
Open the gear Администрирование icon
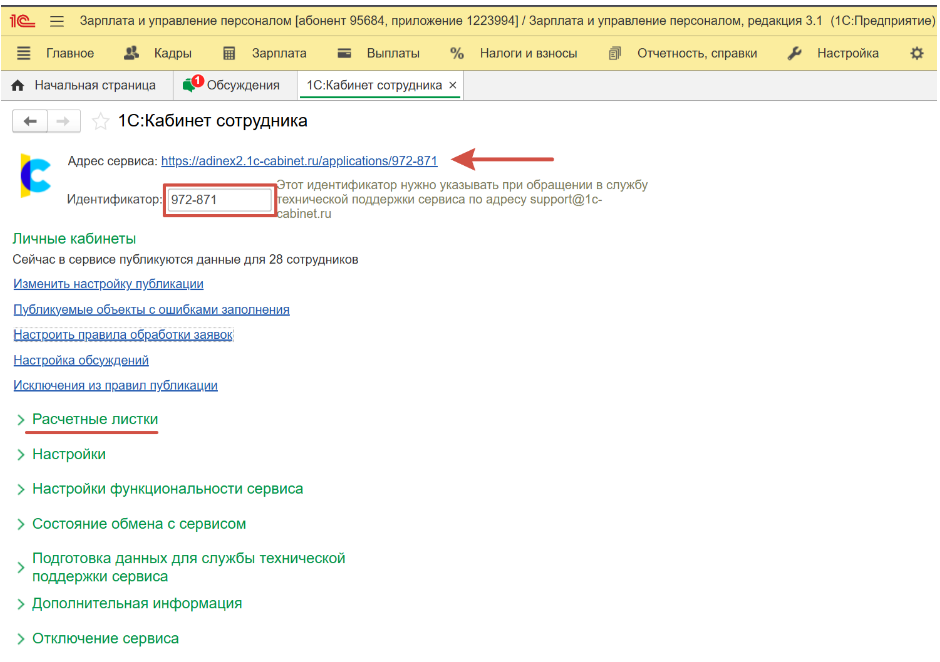point(917,53)
